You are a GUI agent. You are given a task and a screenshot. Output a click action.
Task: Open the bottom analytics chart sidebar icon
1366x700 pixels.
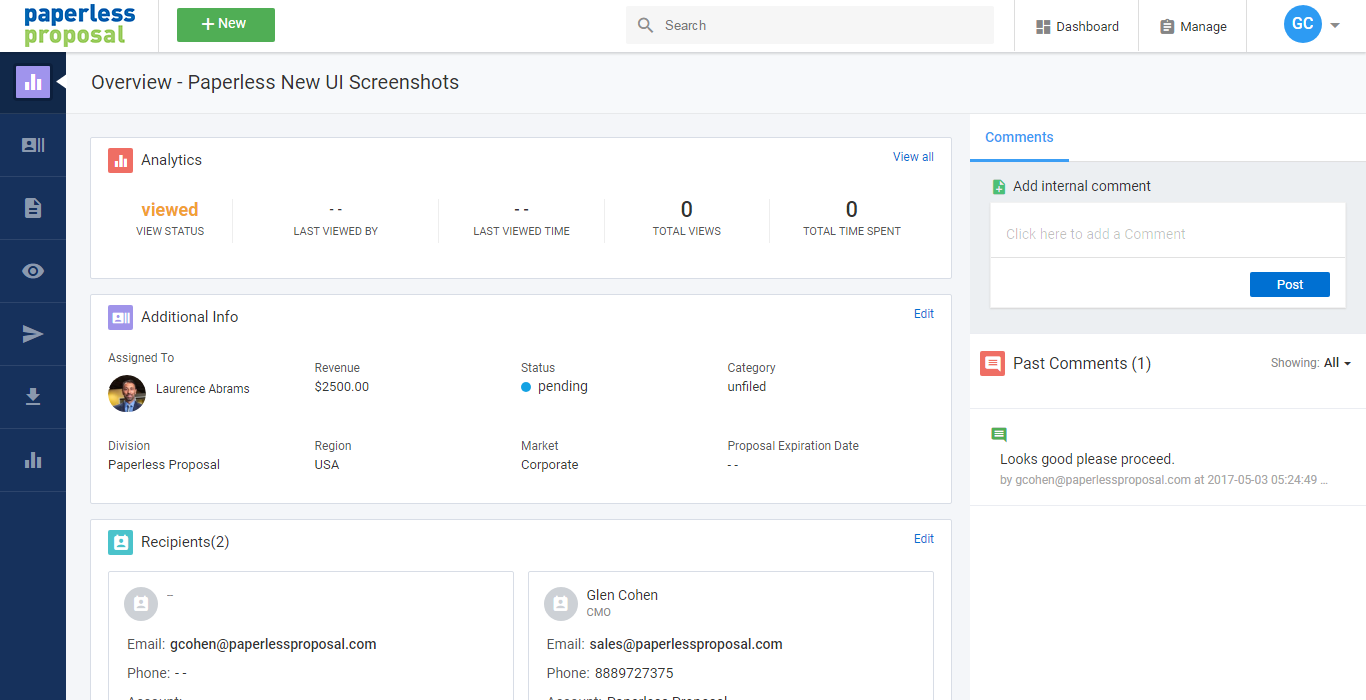tap(33, 460)
